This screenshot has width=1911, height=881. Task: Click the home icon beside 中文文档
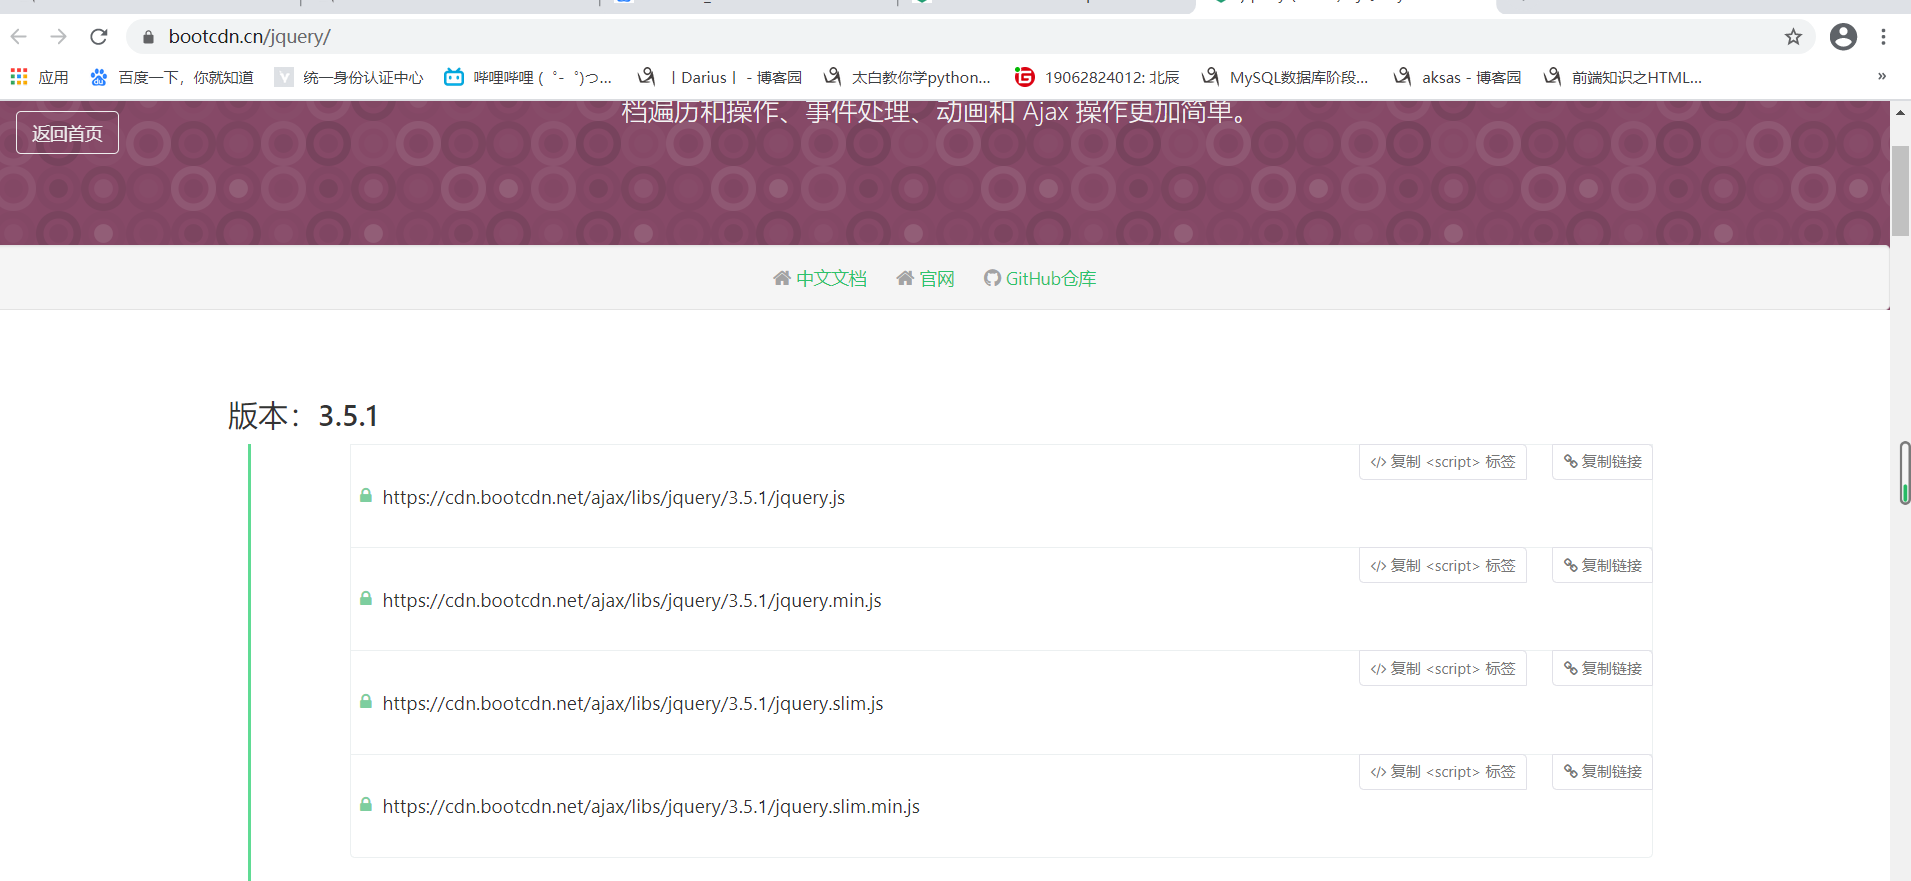[782, 278]
